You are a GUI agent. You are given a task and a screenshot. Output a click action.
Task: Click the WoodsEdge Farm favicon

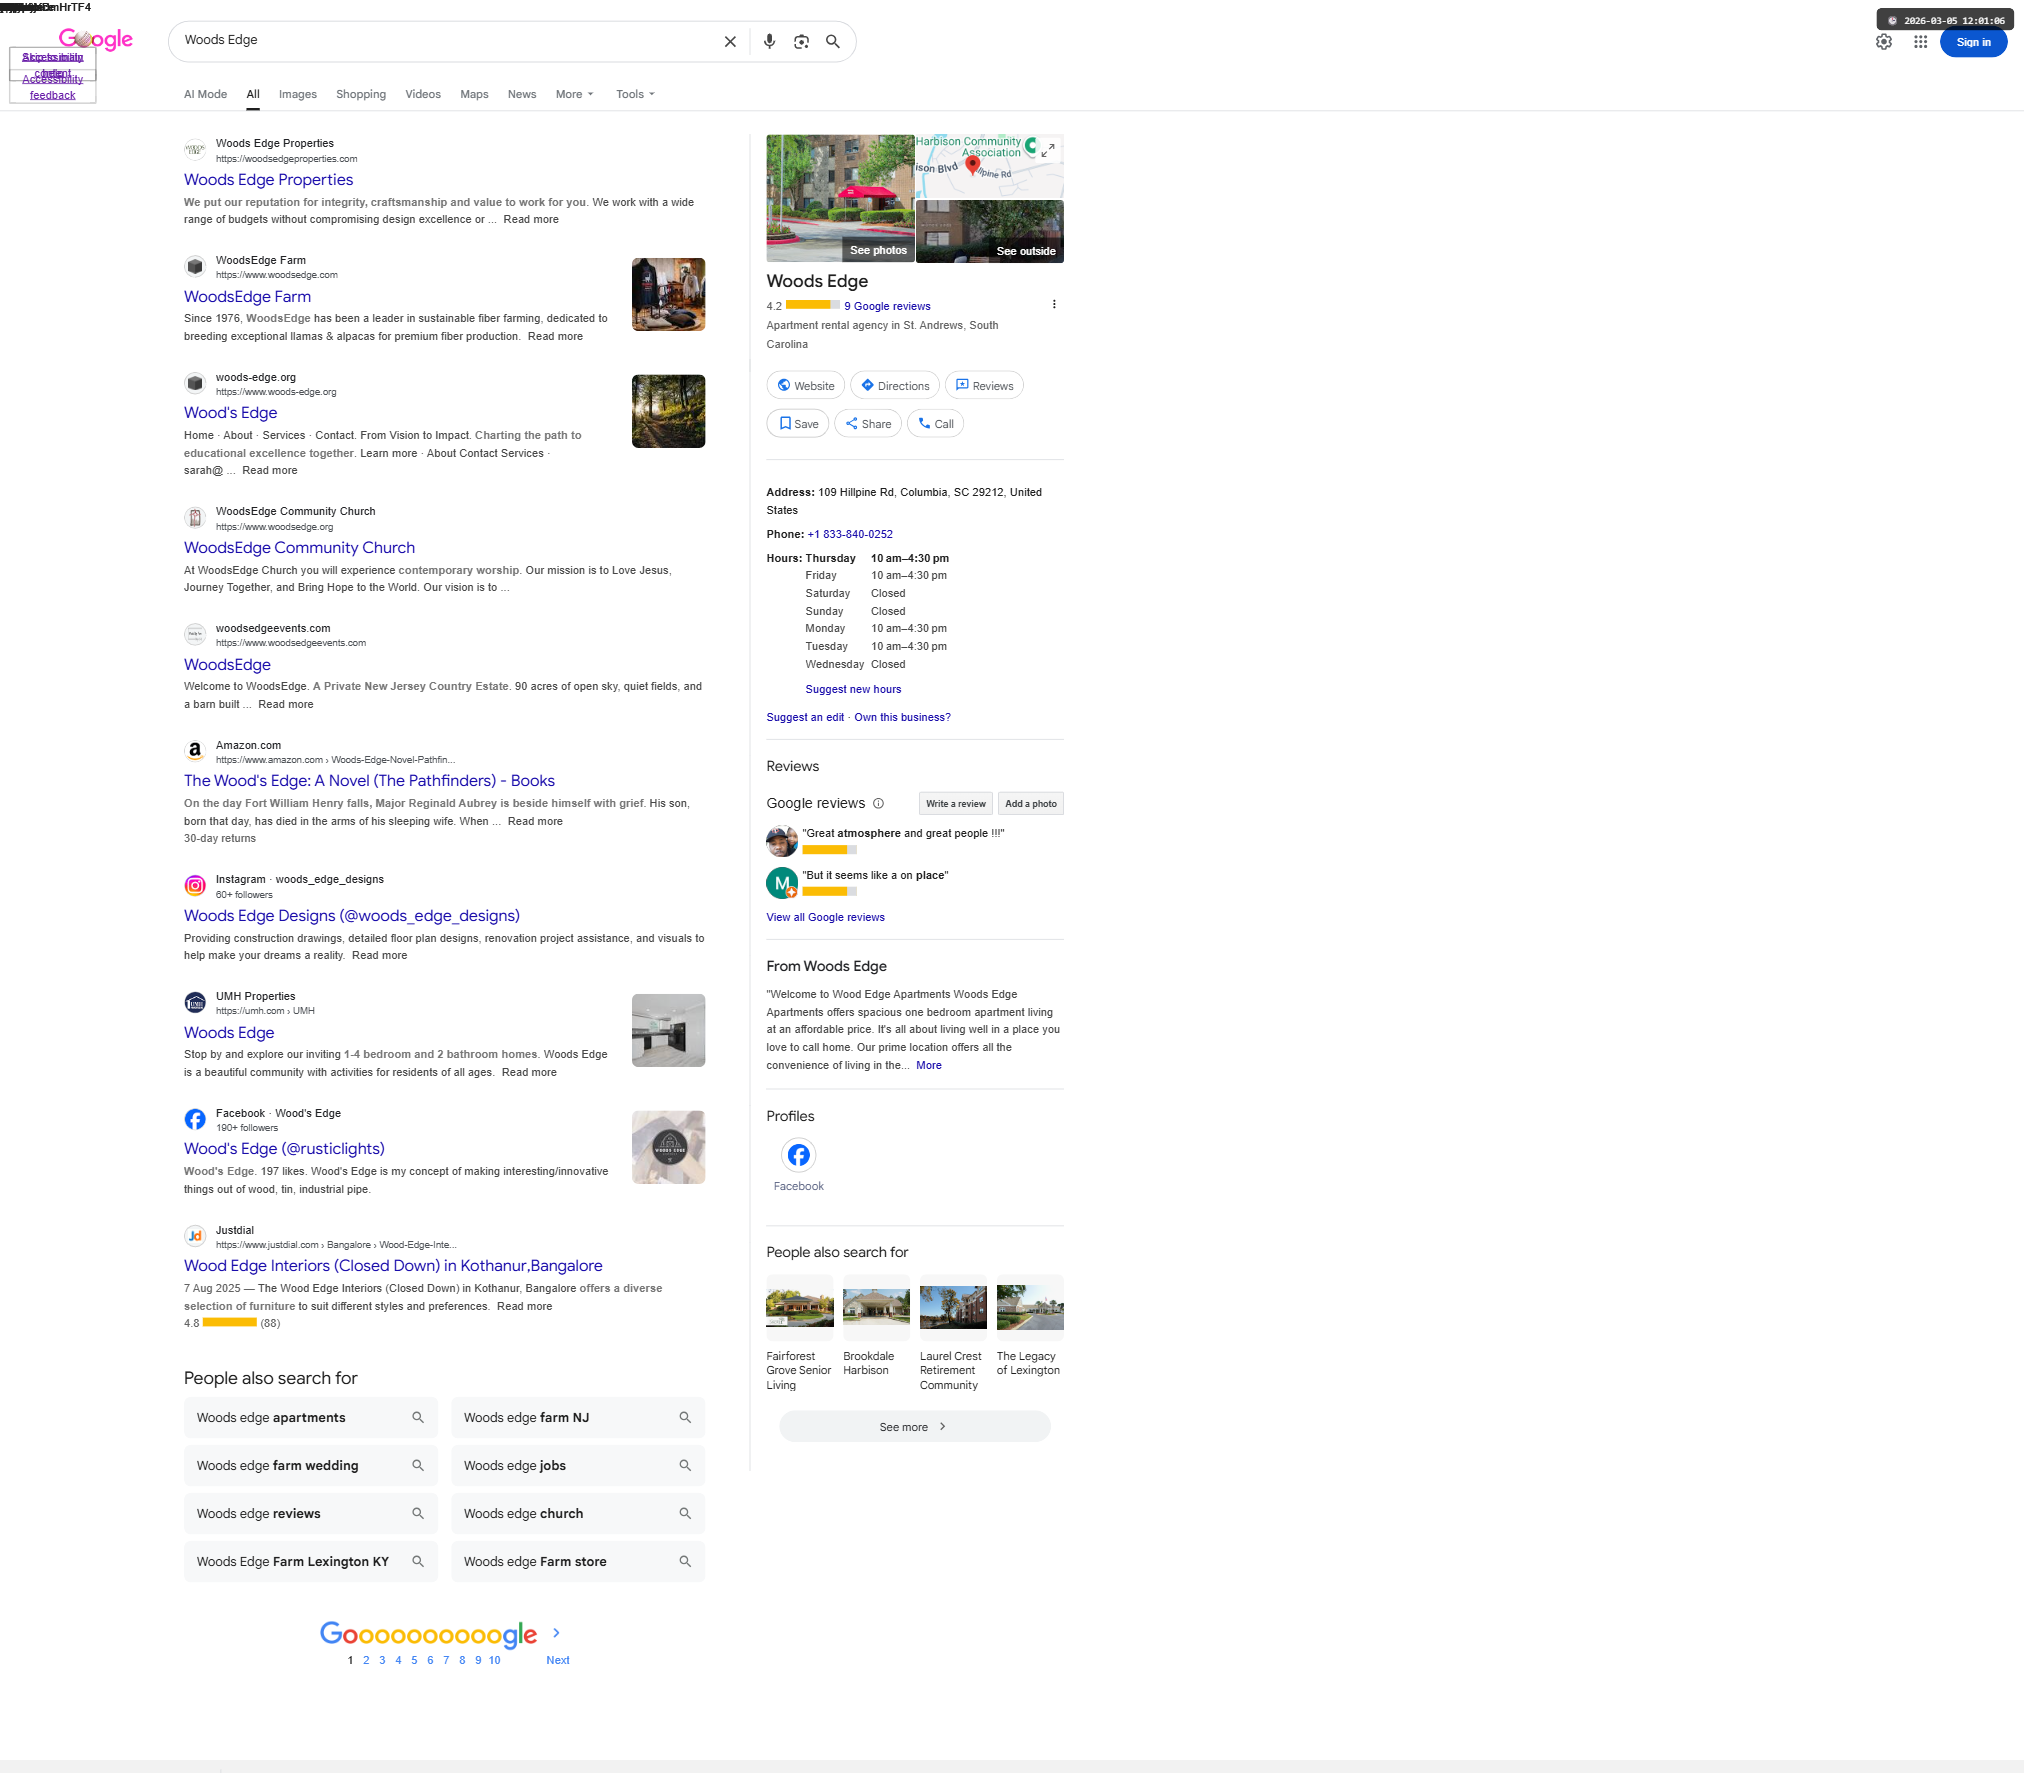195,267
